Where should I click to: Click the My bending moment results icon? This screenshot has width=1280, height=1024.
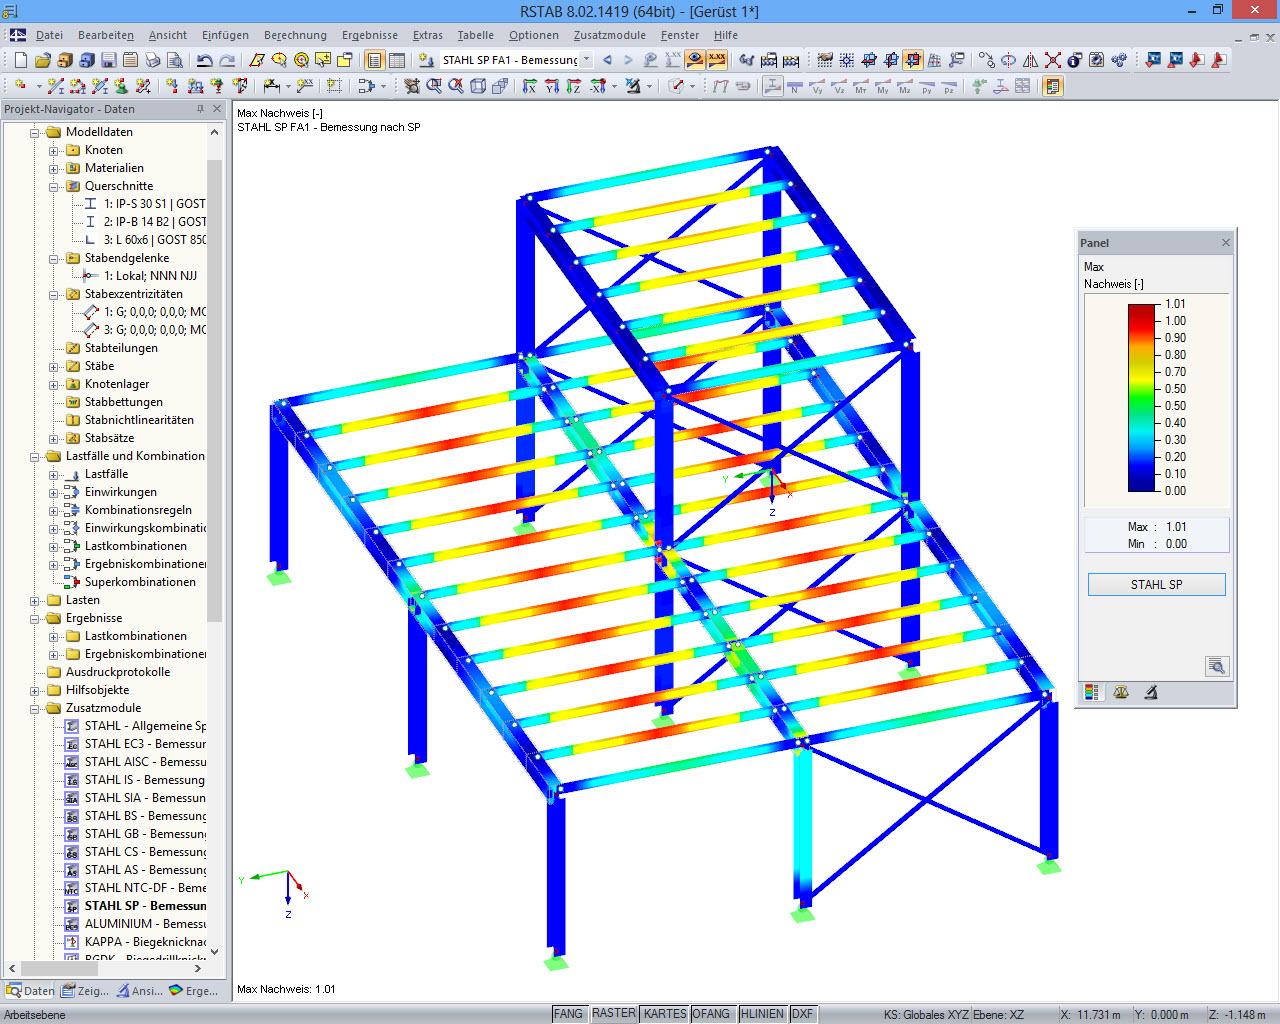click(883, 86)
